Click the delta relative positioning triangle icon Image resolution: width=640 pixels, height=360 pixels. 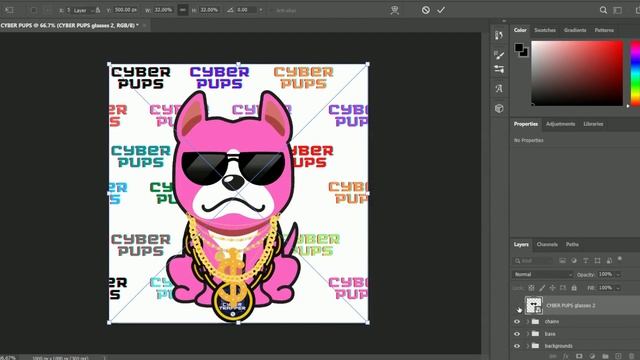point(98,10)
